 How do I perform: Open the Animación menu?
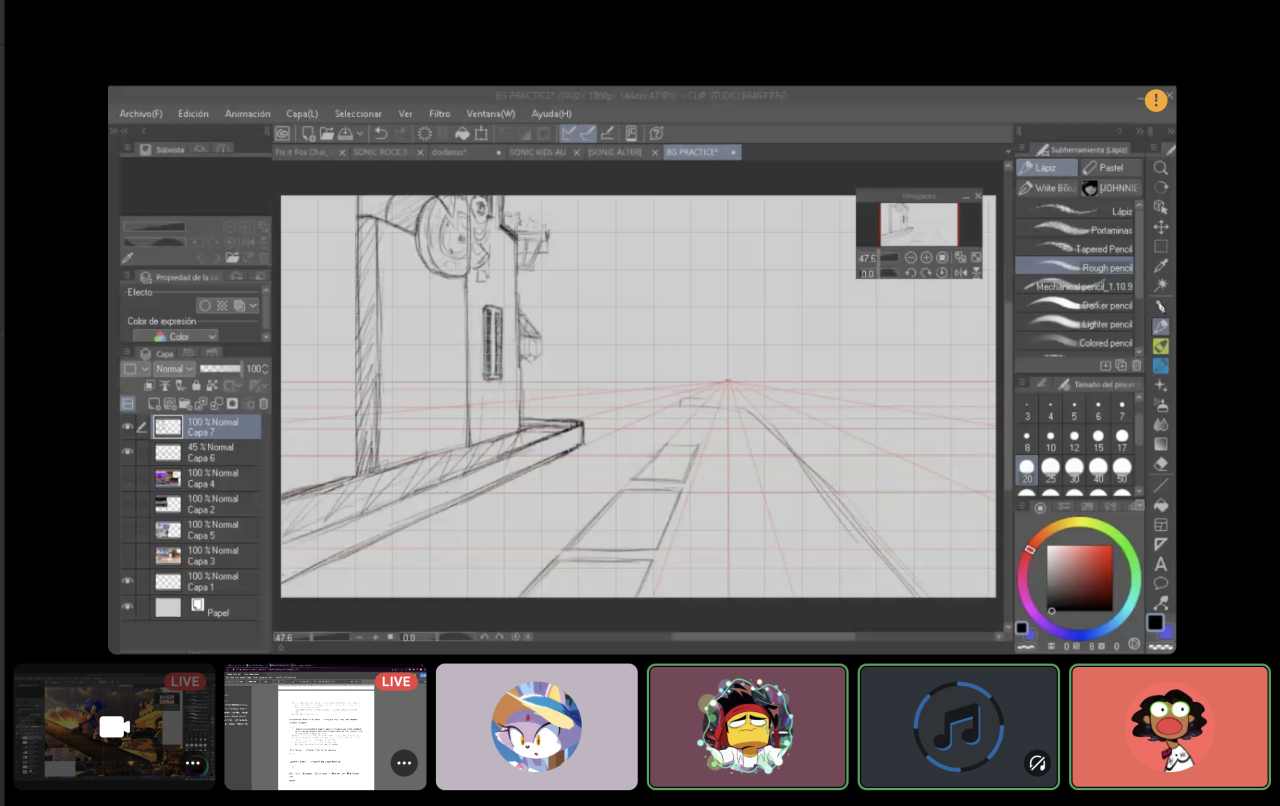(247, 114)
